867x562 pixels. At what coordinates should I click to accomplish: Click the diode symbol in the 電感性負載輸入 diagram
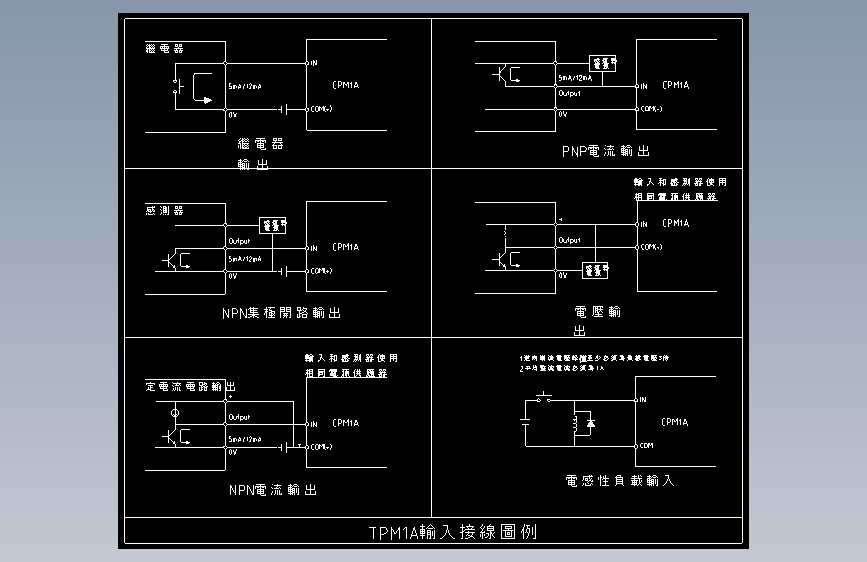tap(590, 424)
